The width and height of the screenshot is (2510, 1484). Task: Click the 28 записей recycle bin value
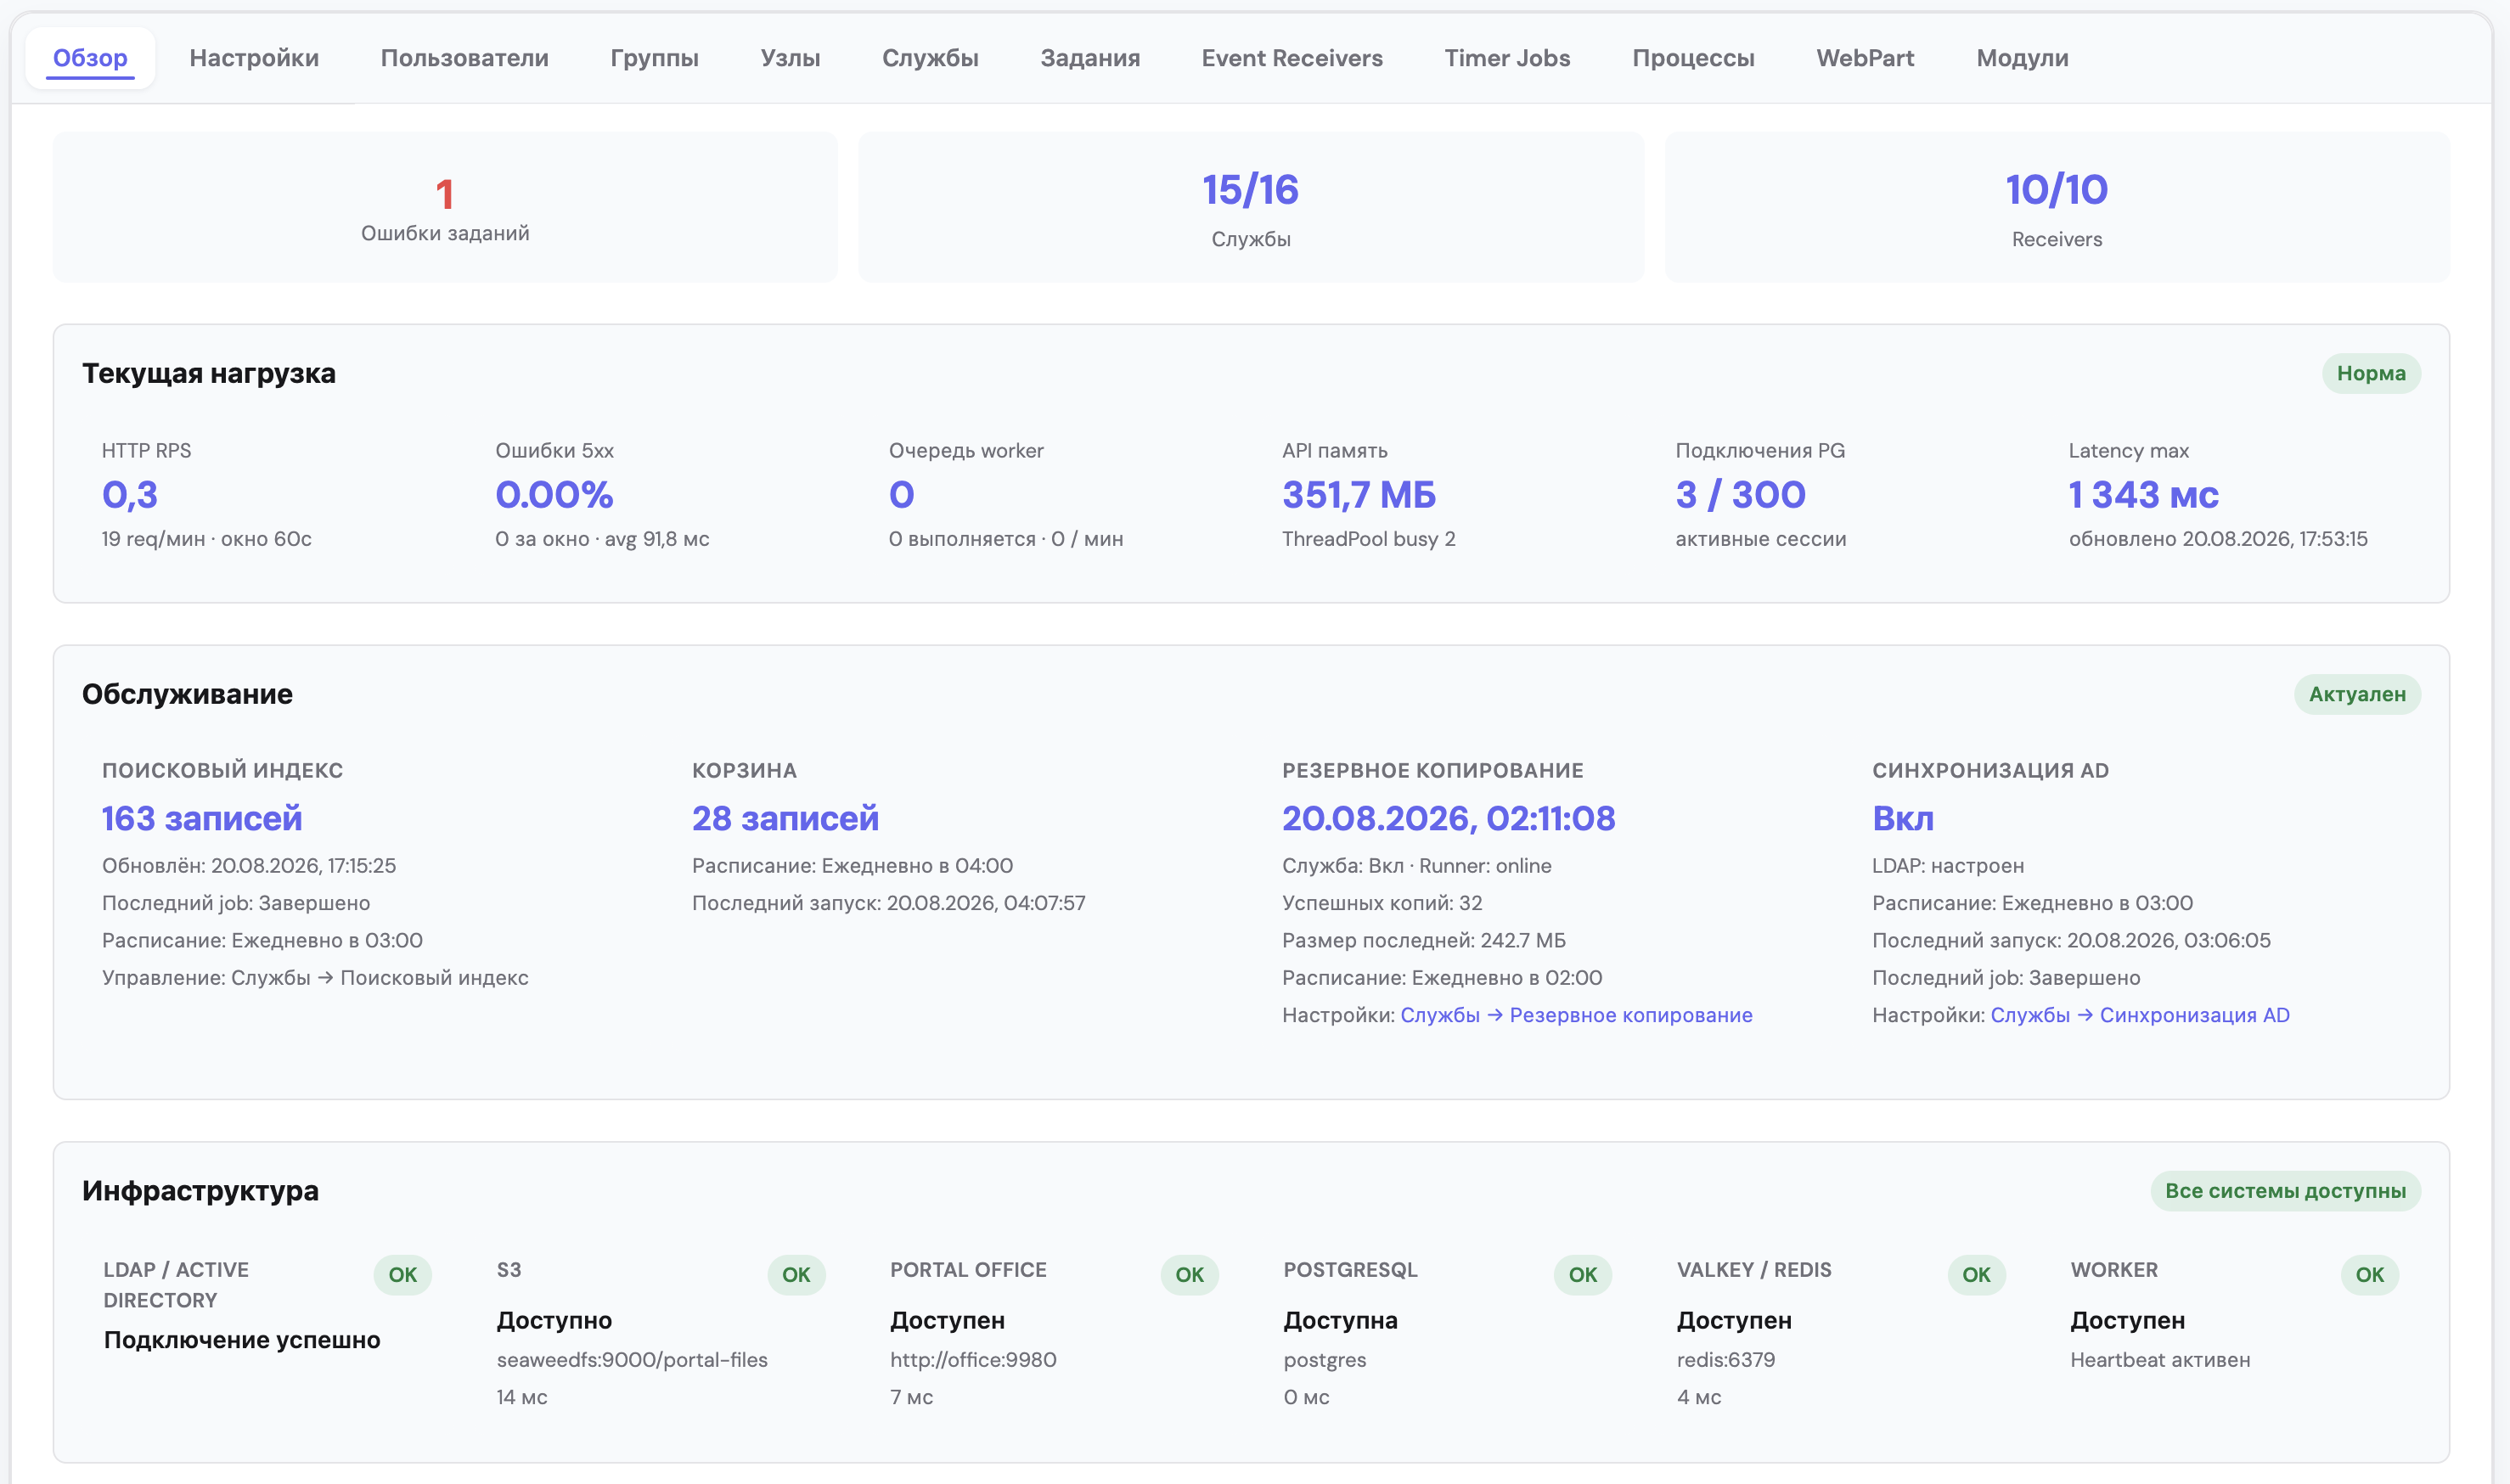[785, 818]
